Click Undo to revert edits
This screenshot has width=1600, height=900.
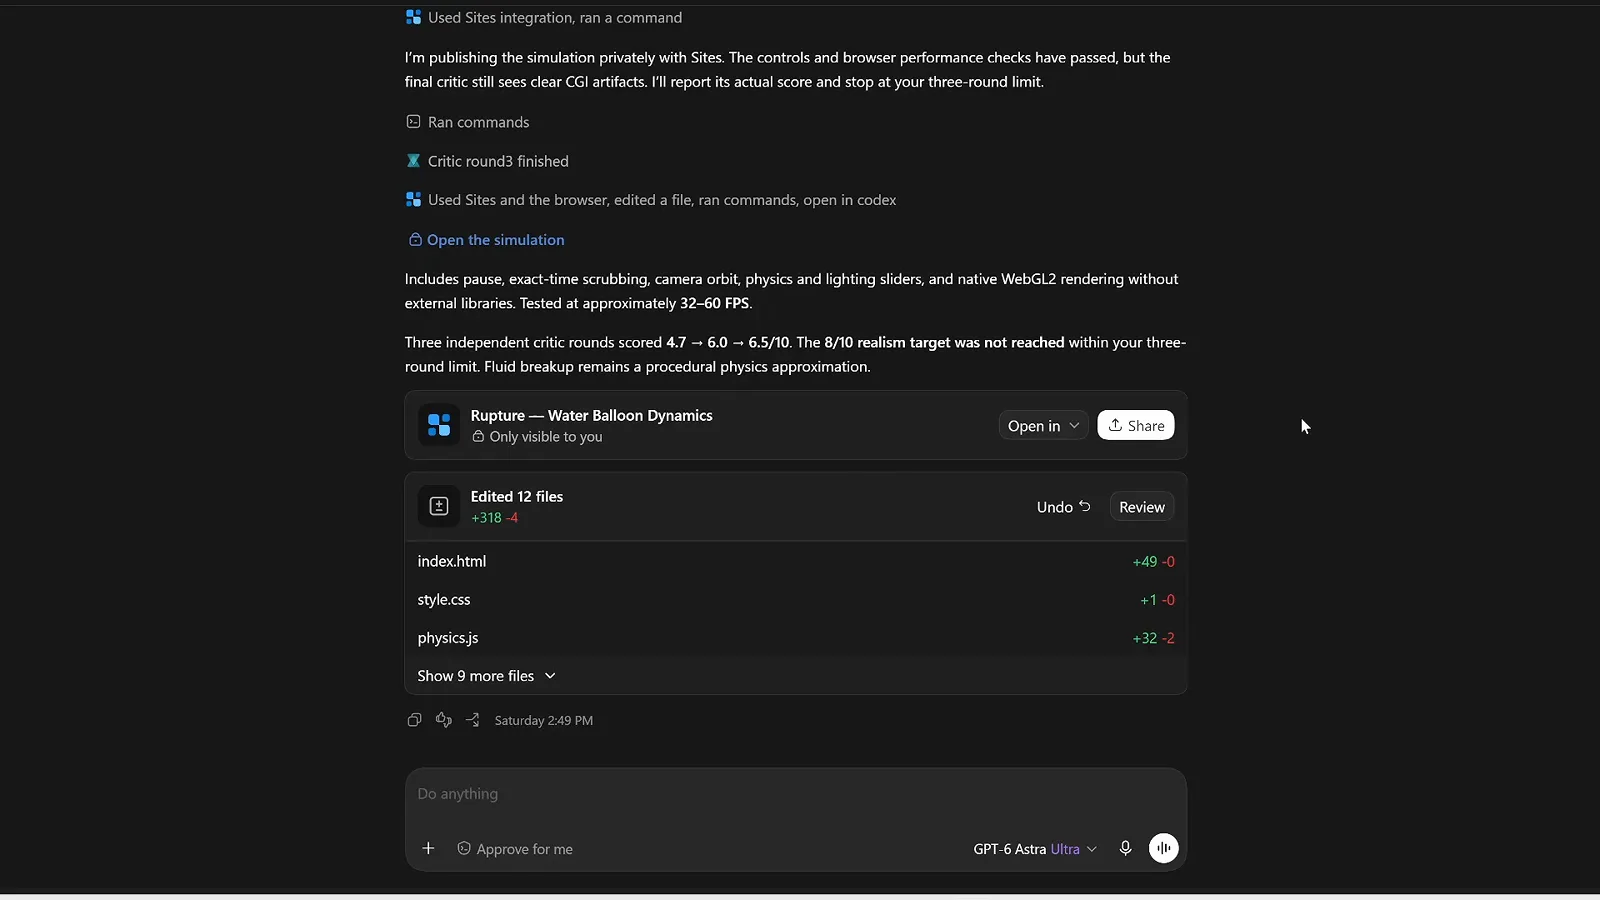(x=1064, y=507)
